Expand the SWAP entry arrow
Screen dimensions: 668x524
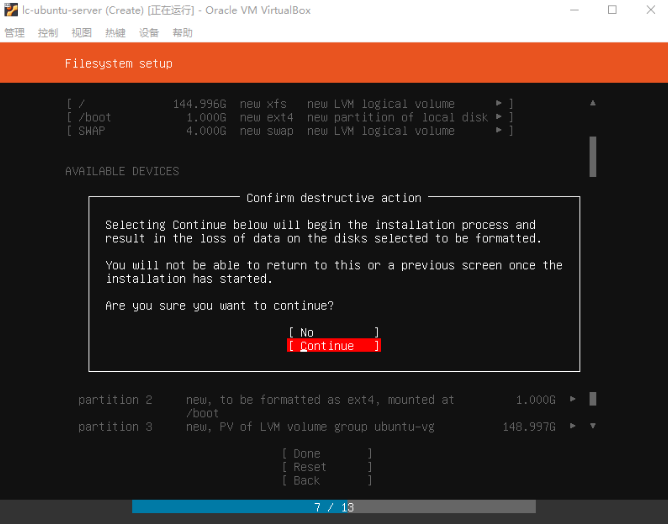[498, 130]
